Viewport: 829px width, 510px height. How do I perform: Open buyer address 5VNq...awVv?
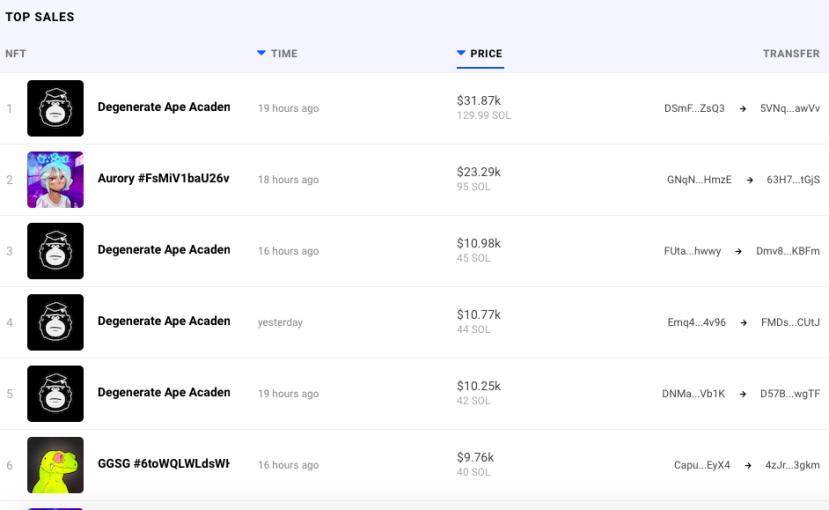790,108
